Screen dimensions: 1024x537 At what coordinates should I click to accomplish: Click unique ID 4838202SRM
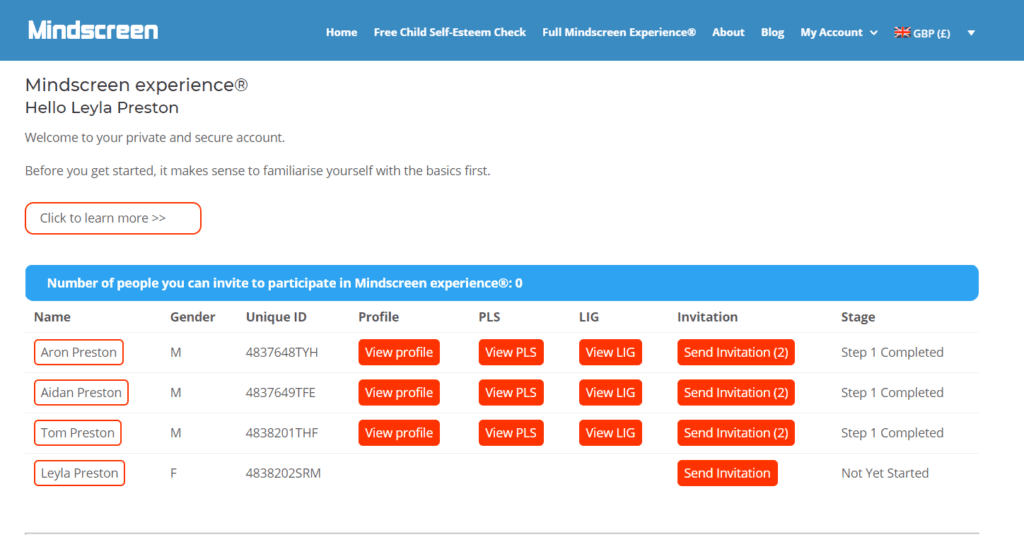(283, 473)
